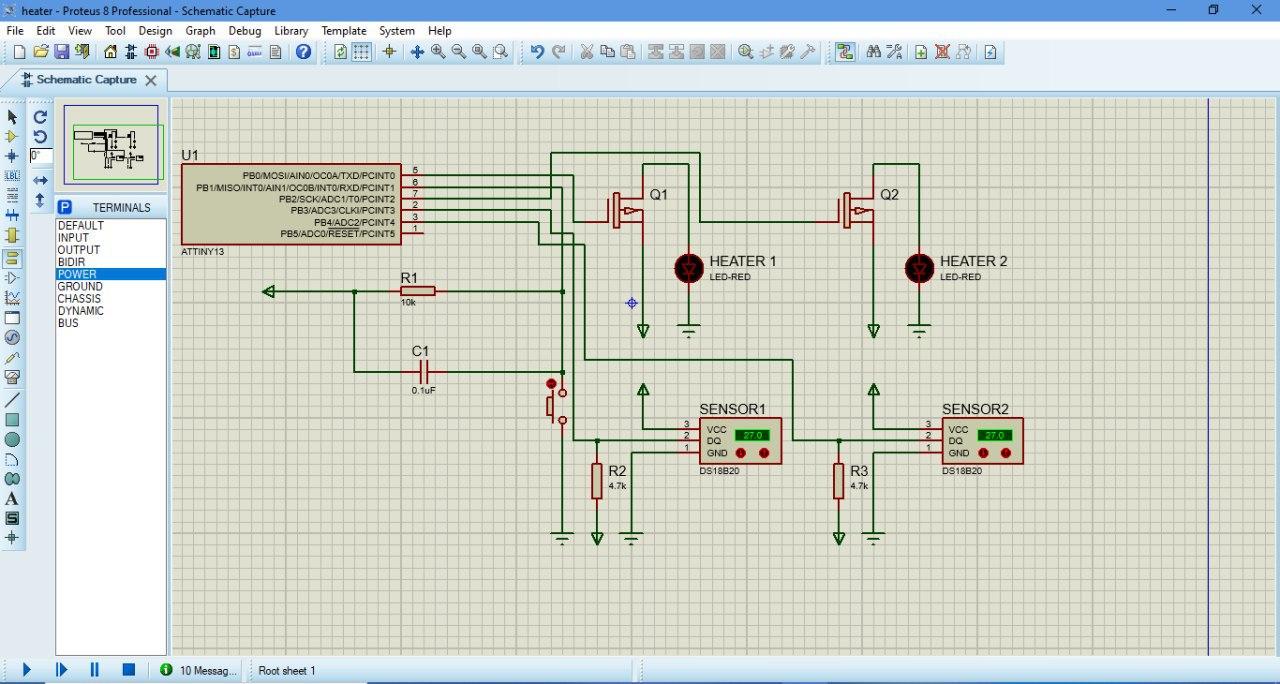Select BIDIR in the terminals list

[110, 262]
